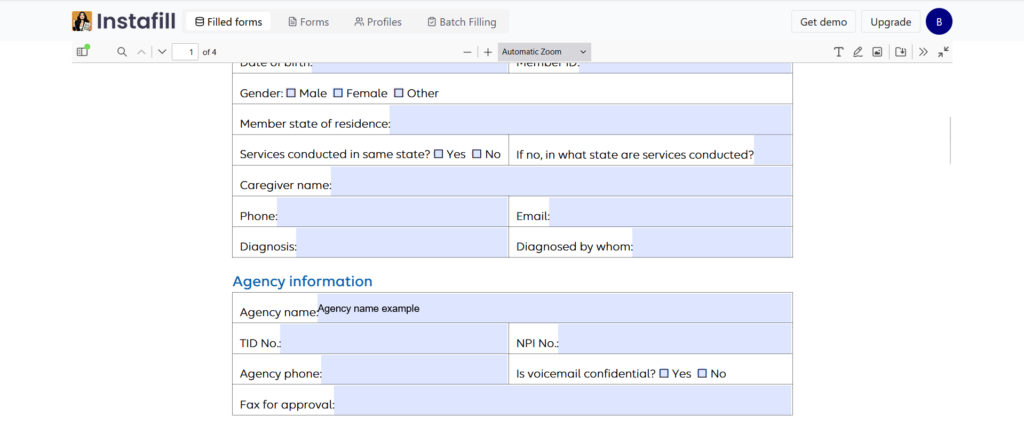Go to the previous page
The width and height of the screenshot is (1024, 424).
click(x=141, y=52)
